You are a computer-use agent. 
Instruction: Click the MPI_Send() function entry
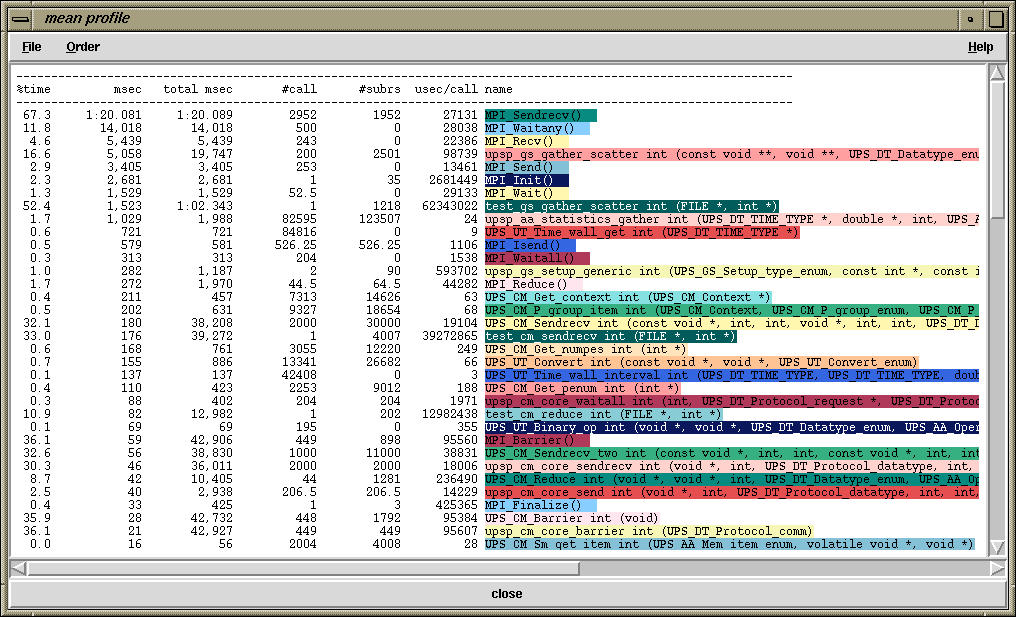click(x=527, y=167)
